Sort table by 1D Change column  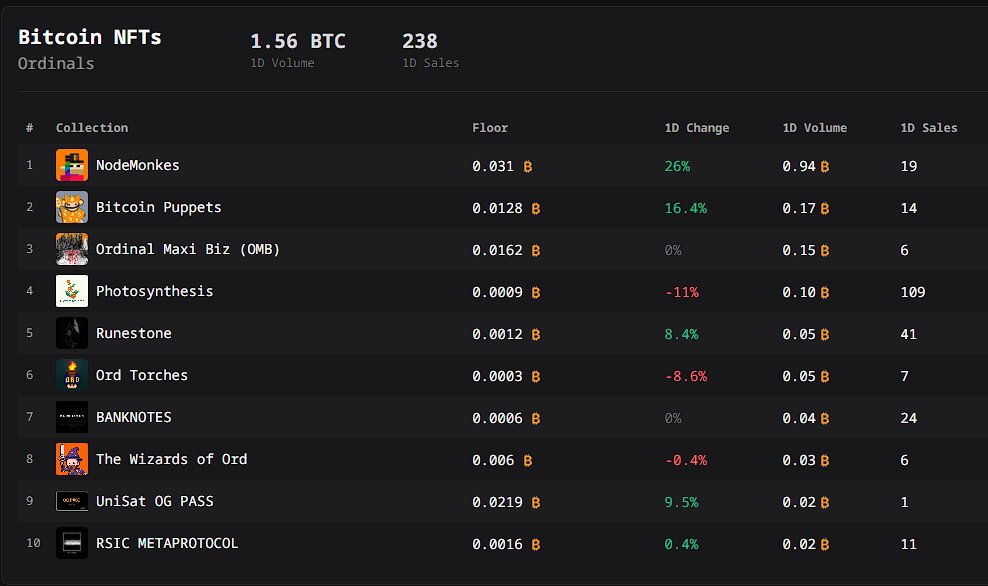pos(697,128)
